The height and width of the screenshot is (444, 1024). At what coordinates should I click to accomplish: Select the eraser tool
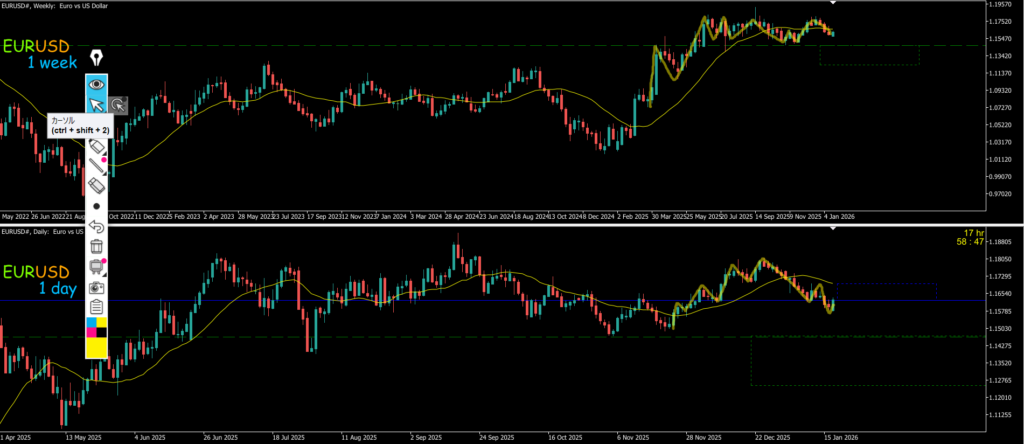click(97, 186)
